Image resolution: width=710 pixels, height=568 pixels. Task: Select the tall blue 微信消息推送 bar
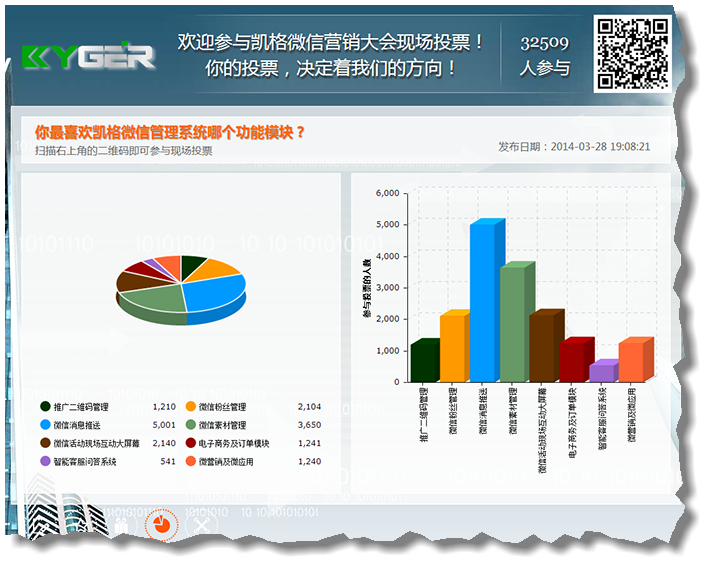(483, 303)
